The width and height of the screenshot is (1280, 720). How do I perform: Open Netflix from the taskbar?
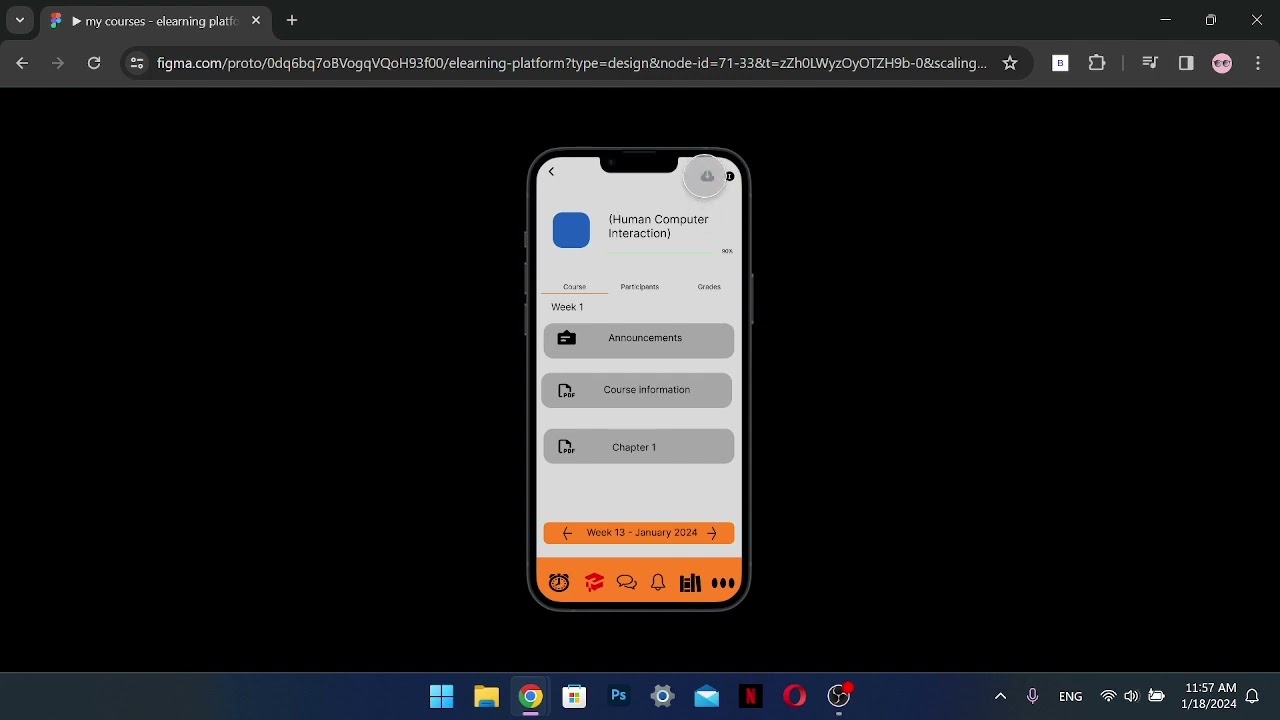coord(750,696)
